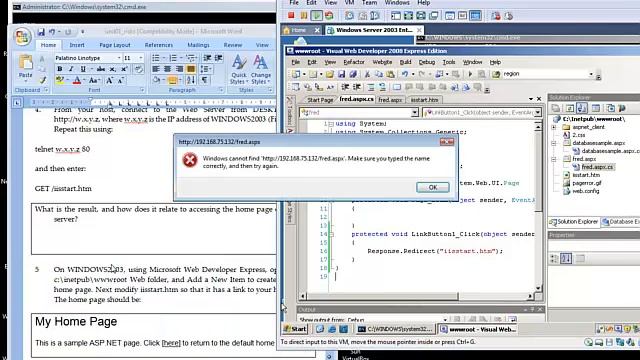Toggle Superscript in Word Font group
The height and width of the screenshot is (360, 640).
tap(124, 69)
